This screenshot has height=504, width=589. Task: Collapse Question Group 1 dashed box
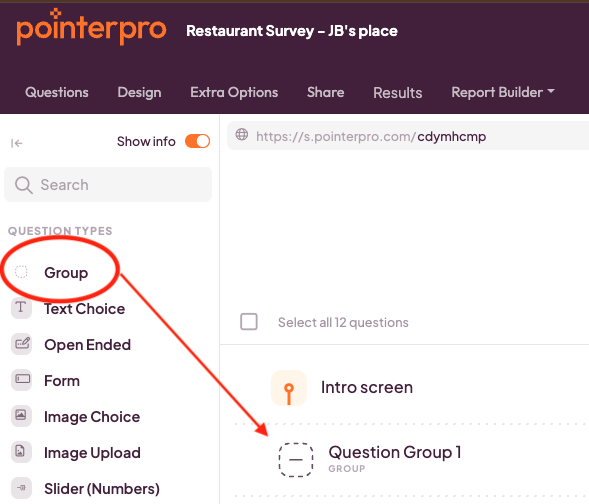coord(296,460)
